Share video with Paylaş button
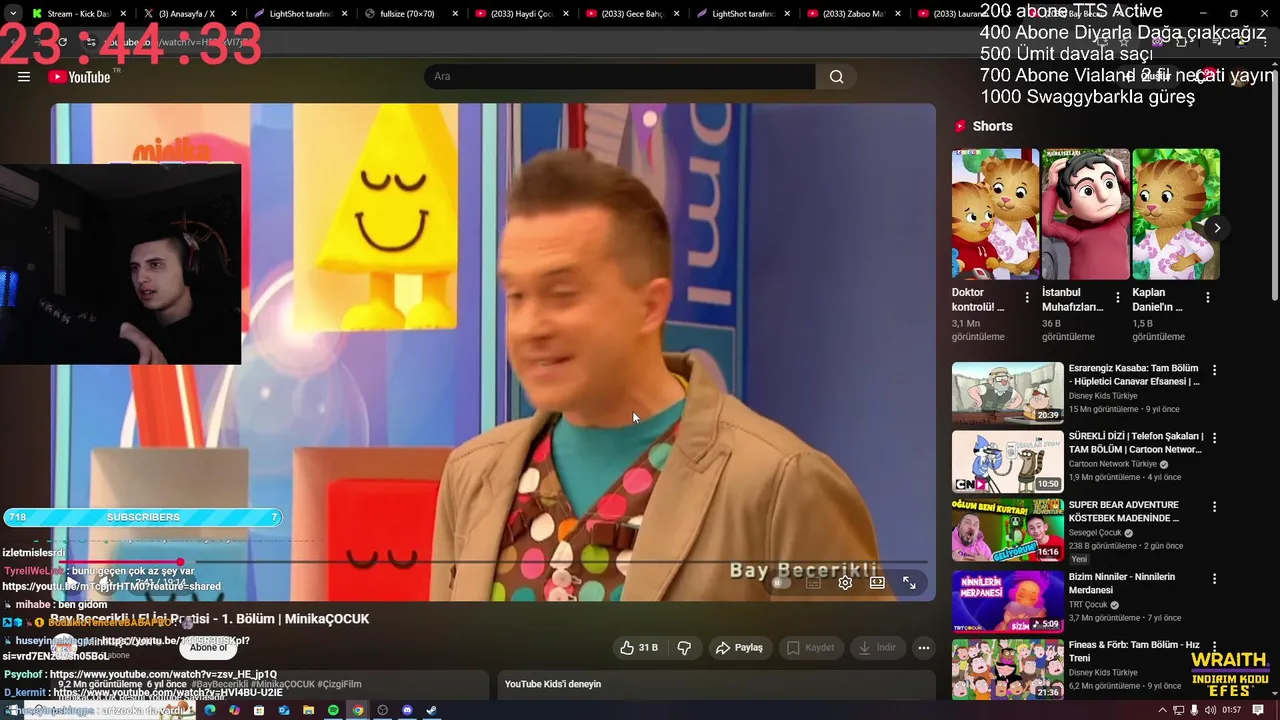The image size is (1280, 720). [739, 648]
